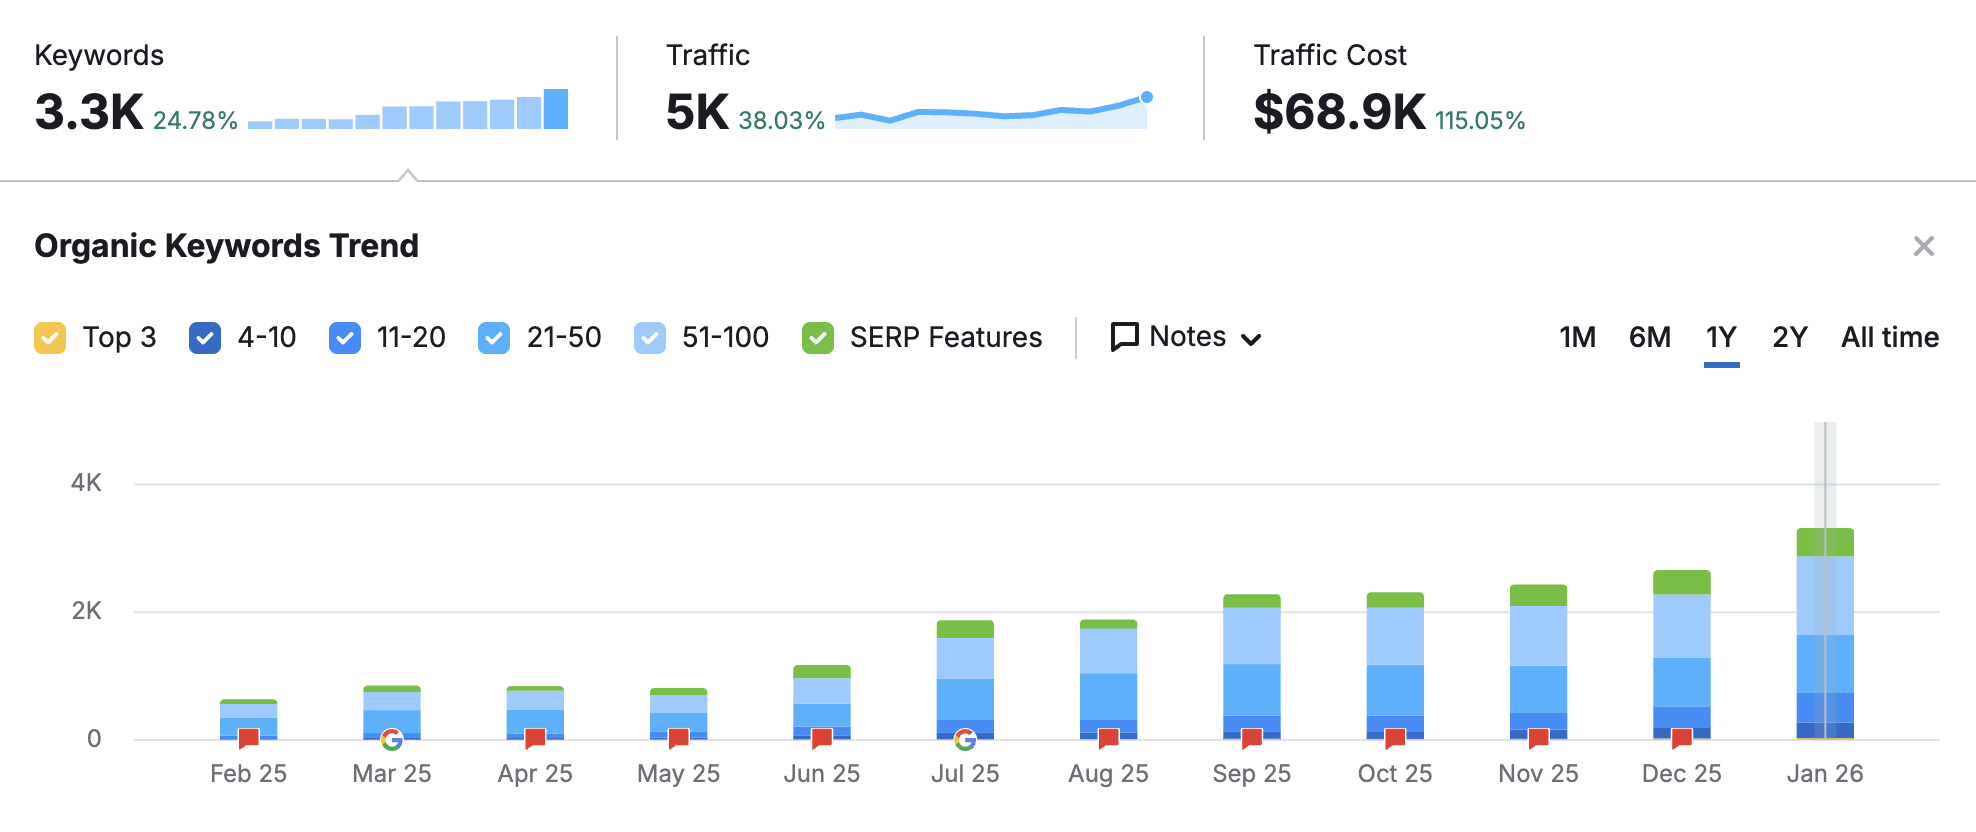Viewport: 1976px width, 832px height.
Task: Click the Google update icon under Mar 25
Action: pos(392,740)
